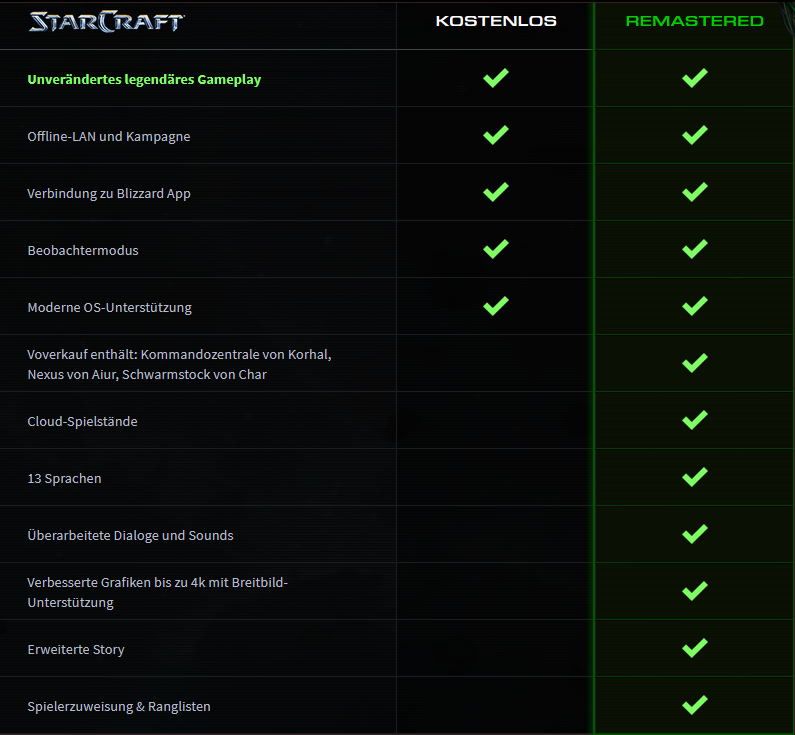Viewport: 795px width, 735px height.
Task: Click the StarCraft logo
Action: click(x=107, y=21)
